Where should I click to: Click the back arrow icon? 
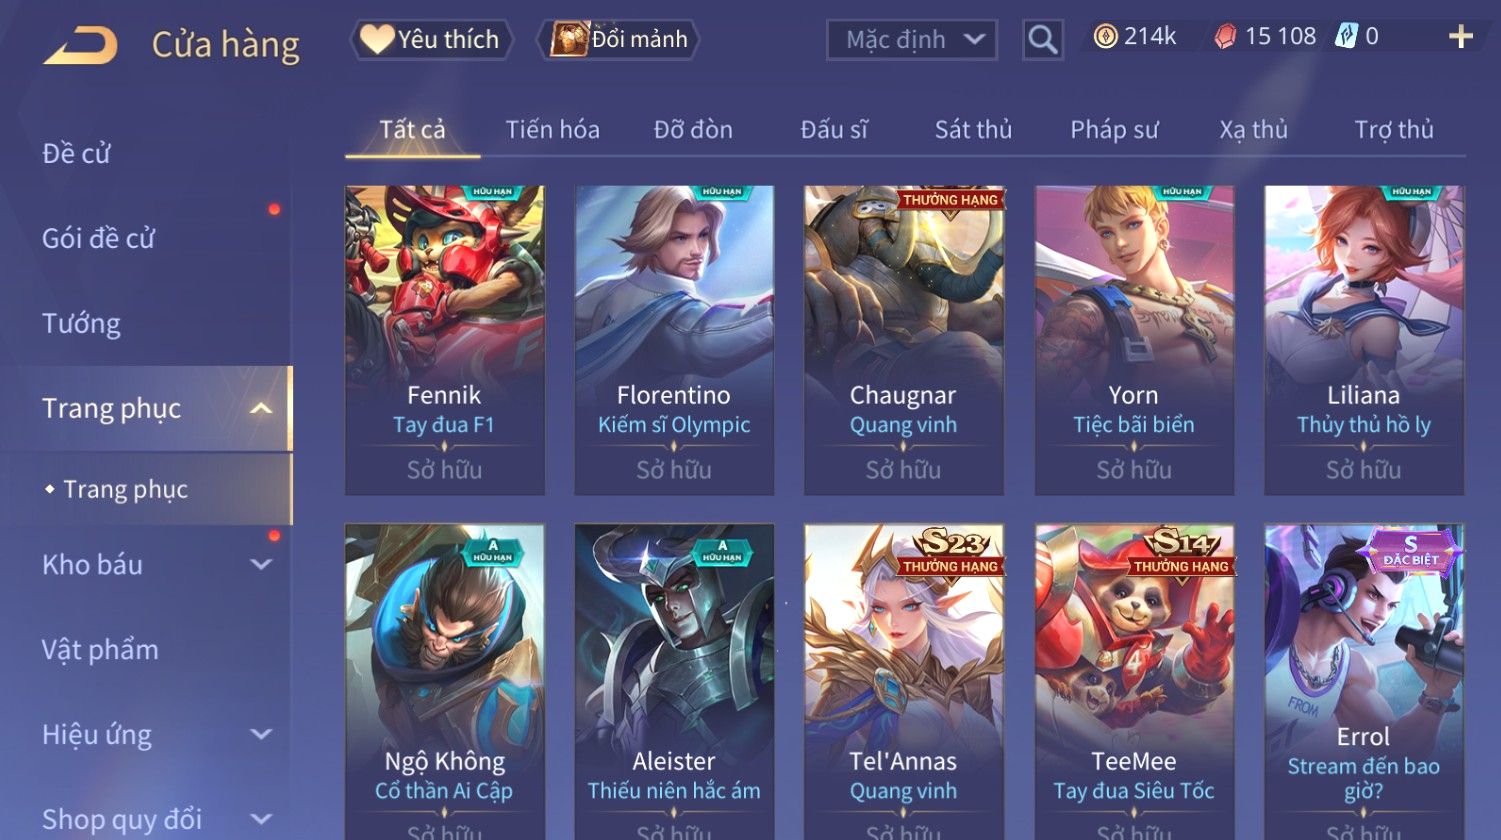click(x=81, y=45)
